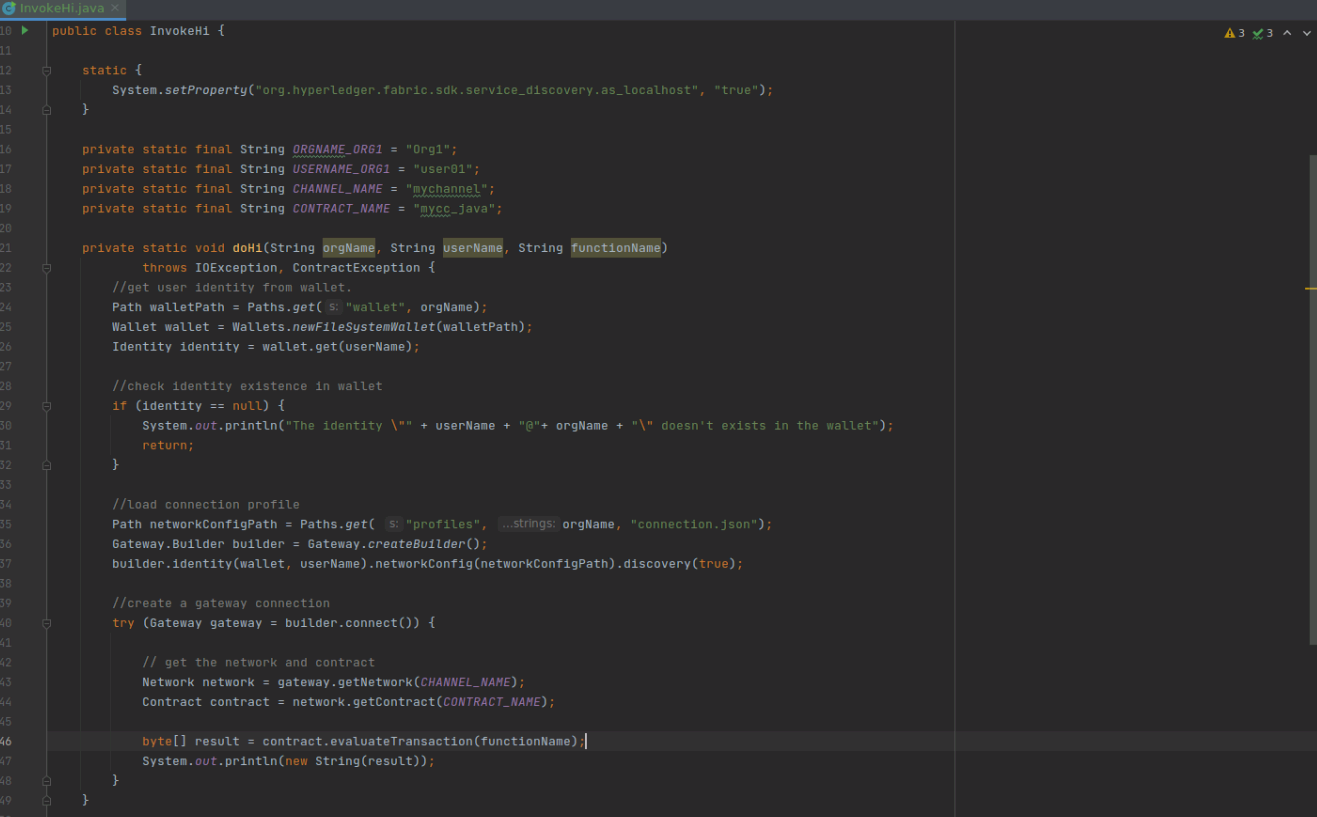Image resolution: width=1317 pixels, height=817 pixels.
Task: Click the "user01" string literal
Action: pos(442,169)
